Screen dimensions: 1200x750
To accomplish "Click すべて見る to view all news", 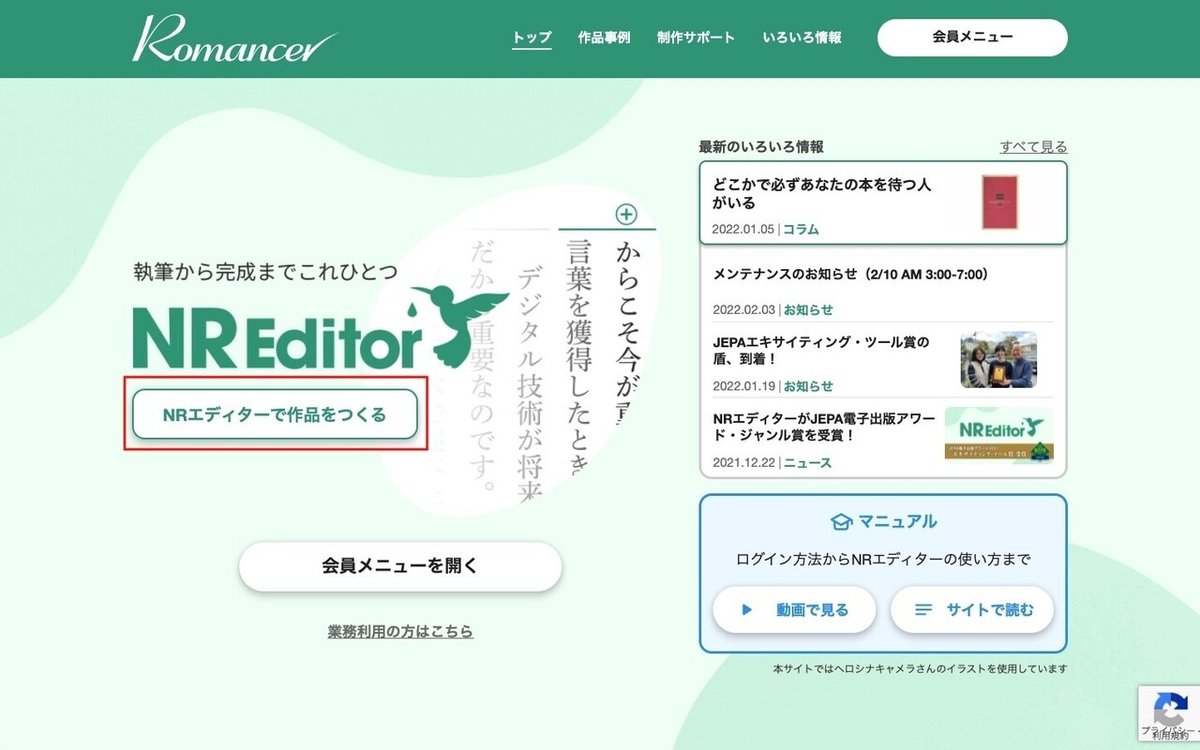I will 1034,146.
